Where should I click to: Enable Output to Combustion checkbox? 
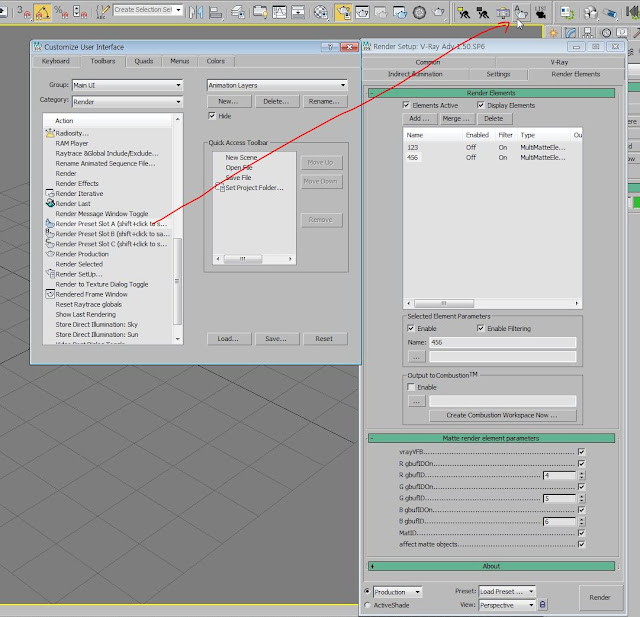click(x=411, y=387)
